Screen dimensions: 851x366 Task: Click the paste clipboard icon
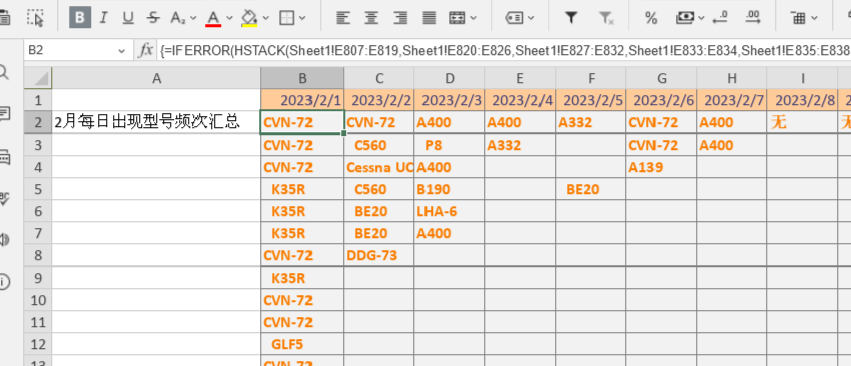[x=5, y=18]
